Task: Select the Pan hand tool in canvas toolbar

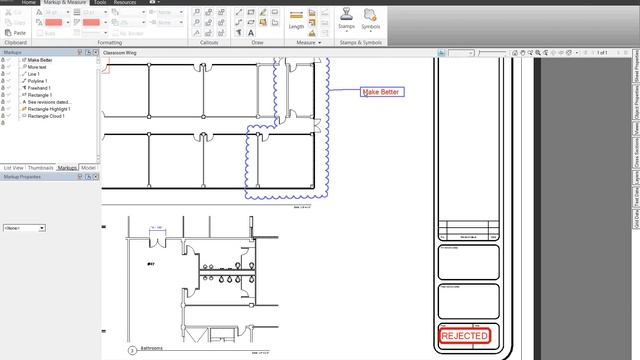Action: click(522, 53)
